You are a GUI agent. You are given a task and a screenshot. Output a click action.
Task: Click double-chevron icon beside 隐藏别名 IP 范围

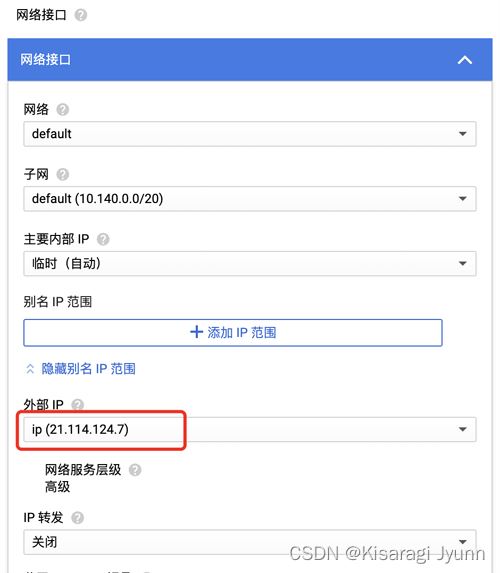coord(30,369)
